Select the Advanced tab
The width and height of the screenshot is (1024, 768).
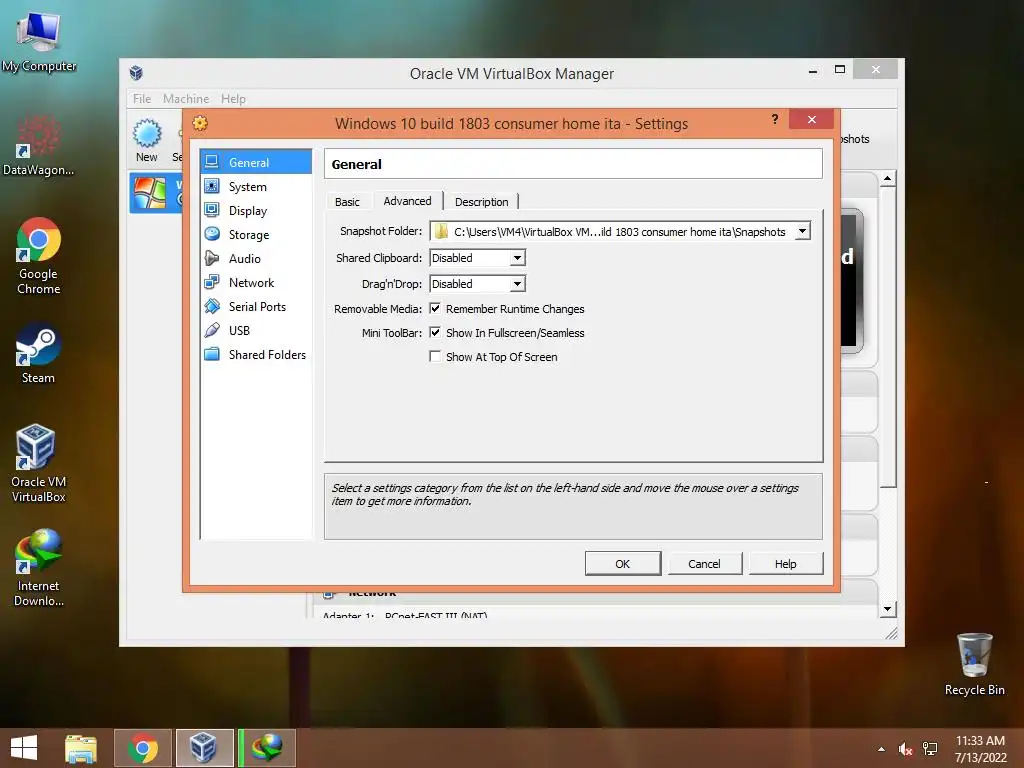[x=408, y=200]
